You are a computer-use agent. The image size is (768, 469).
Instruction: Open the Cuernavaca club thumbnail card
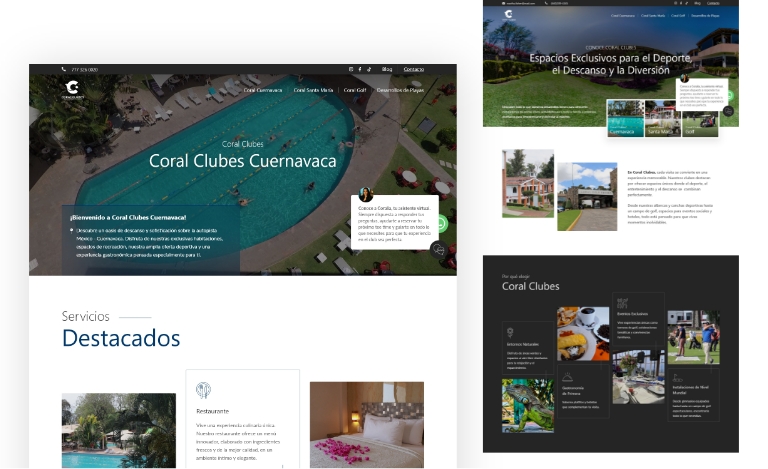point(625,118)
